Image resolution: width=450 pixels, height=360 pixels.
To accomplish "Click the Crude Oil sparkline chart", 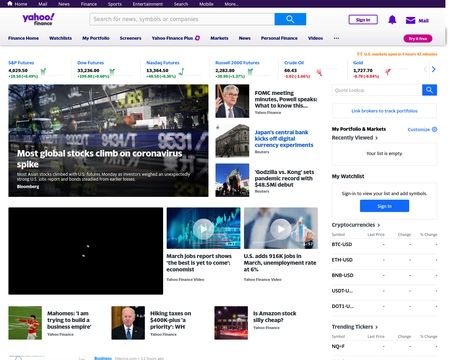I will (x=319, y=72).
